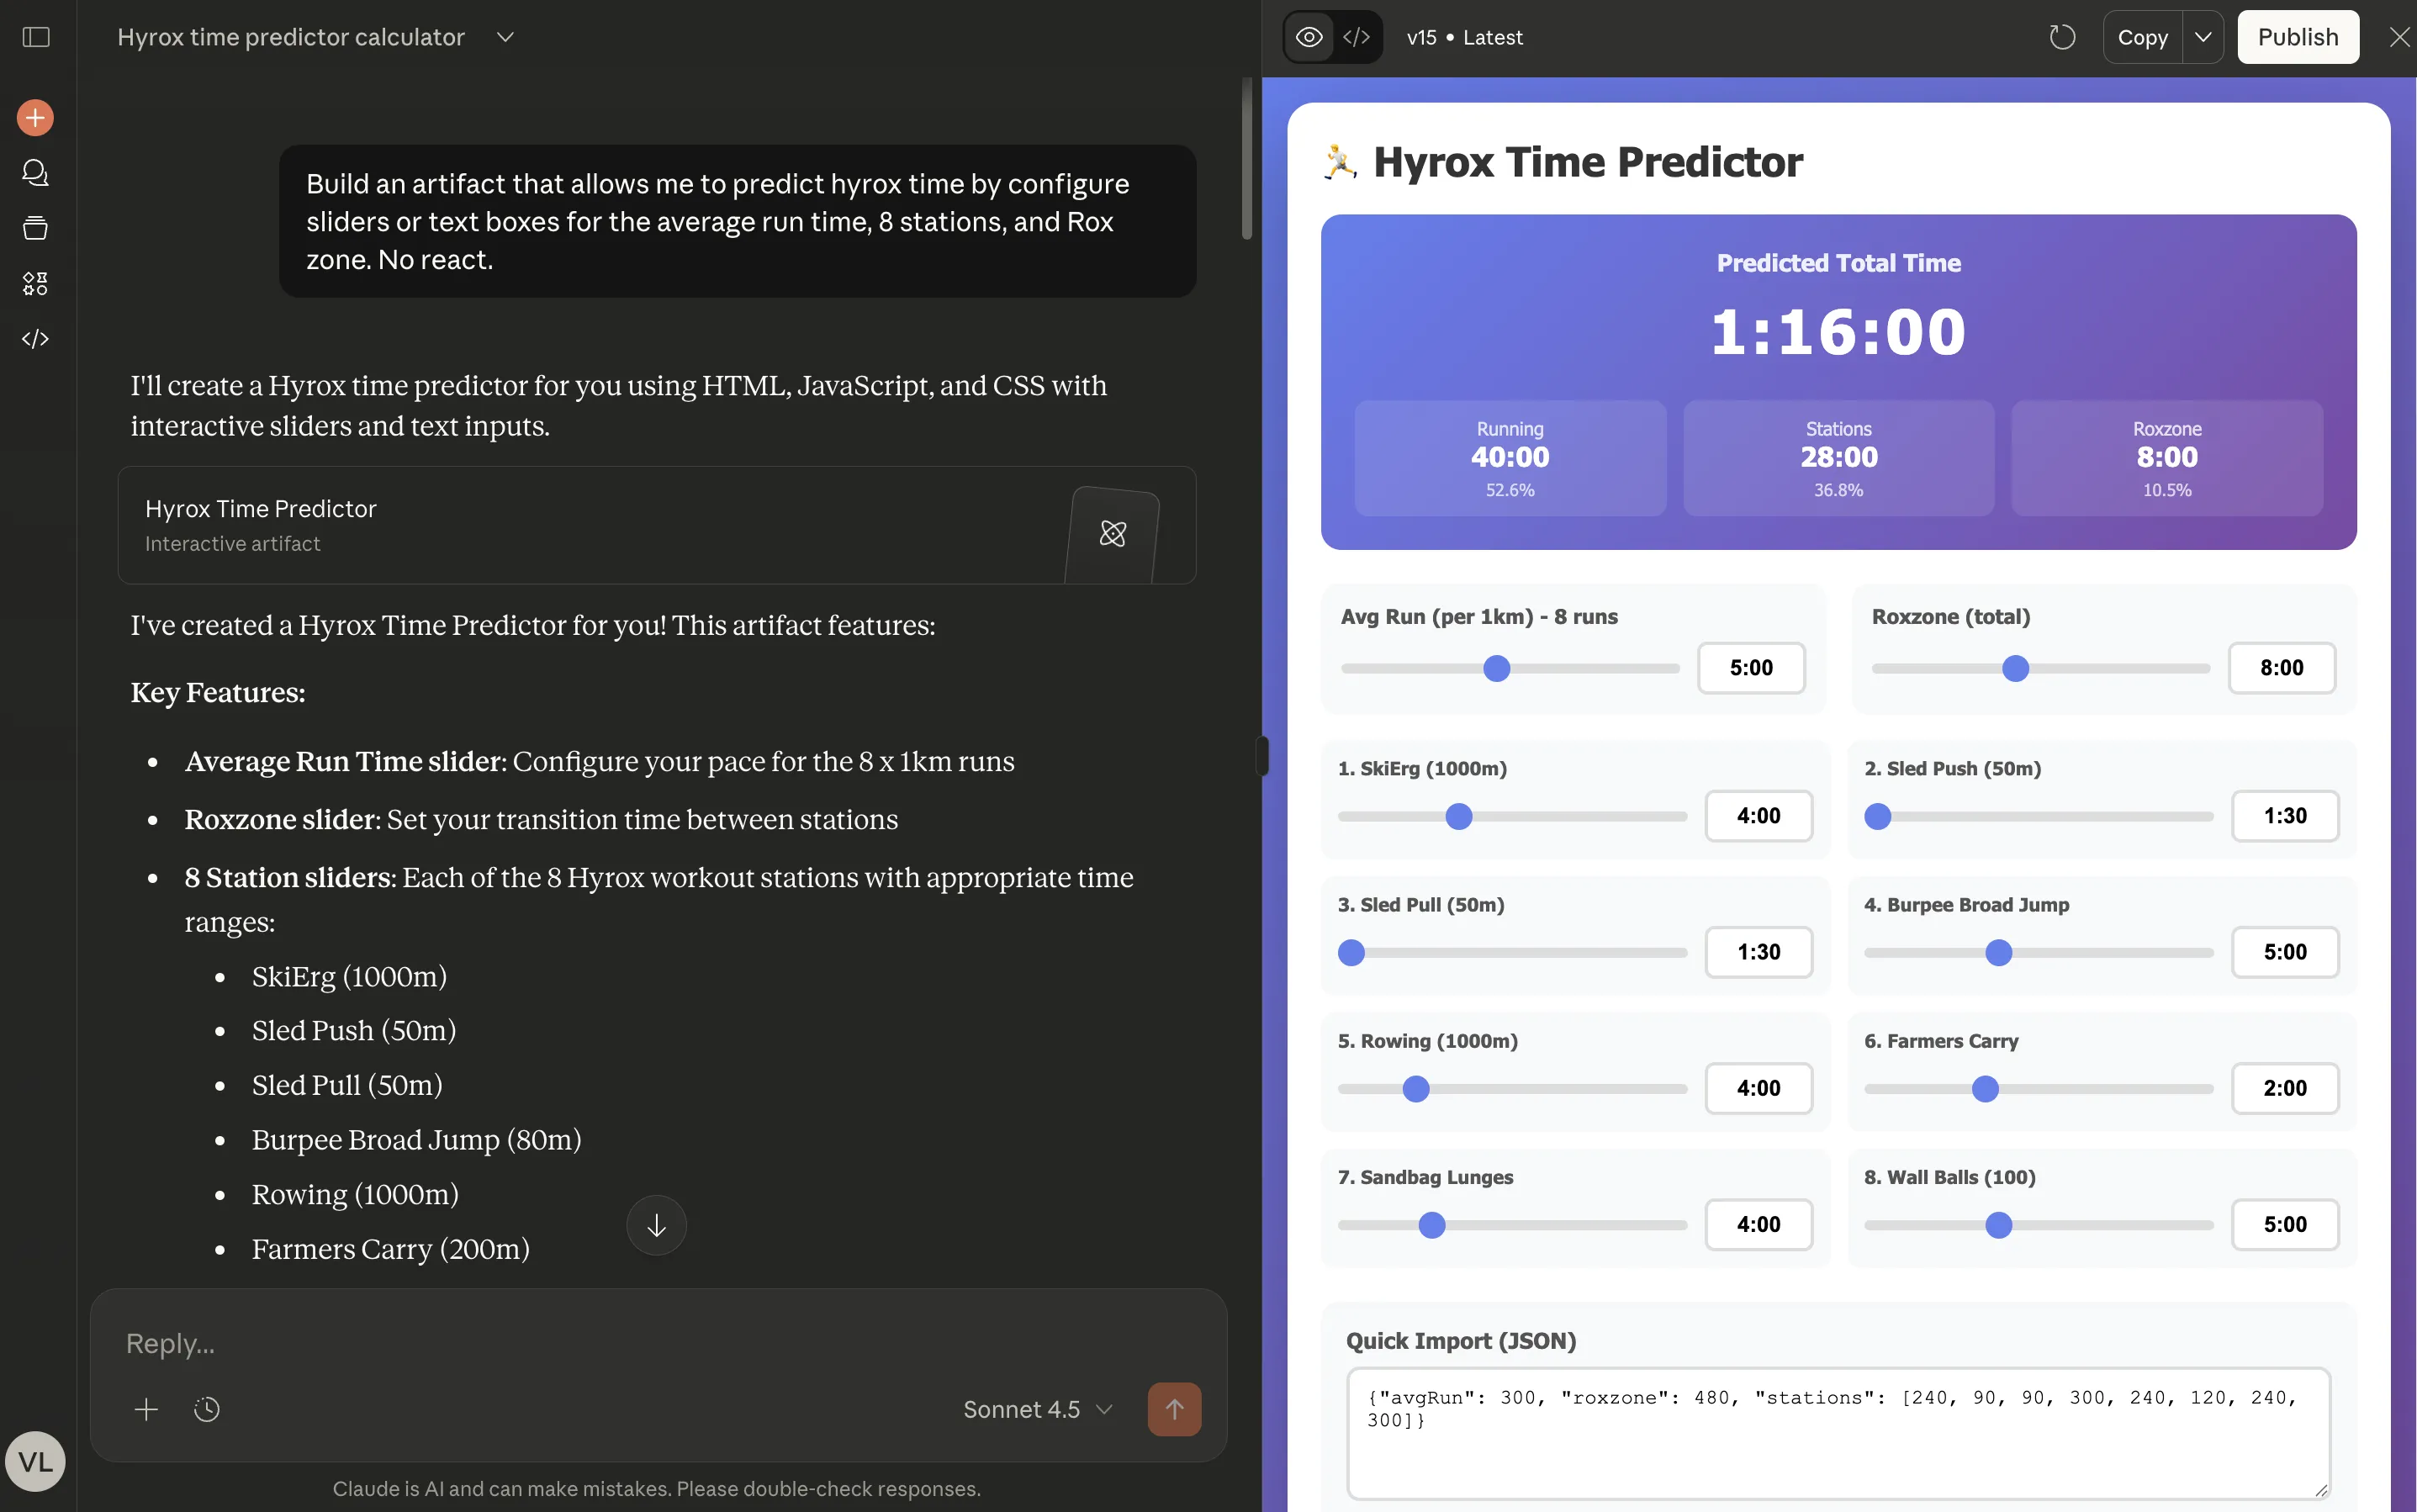The width and height of the screenshot is (2417, 1512).
Task: Open the Projects icon in the sidebar
Action: click(x=35, y=228)
